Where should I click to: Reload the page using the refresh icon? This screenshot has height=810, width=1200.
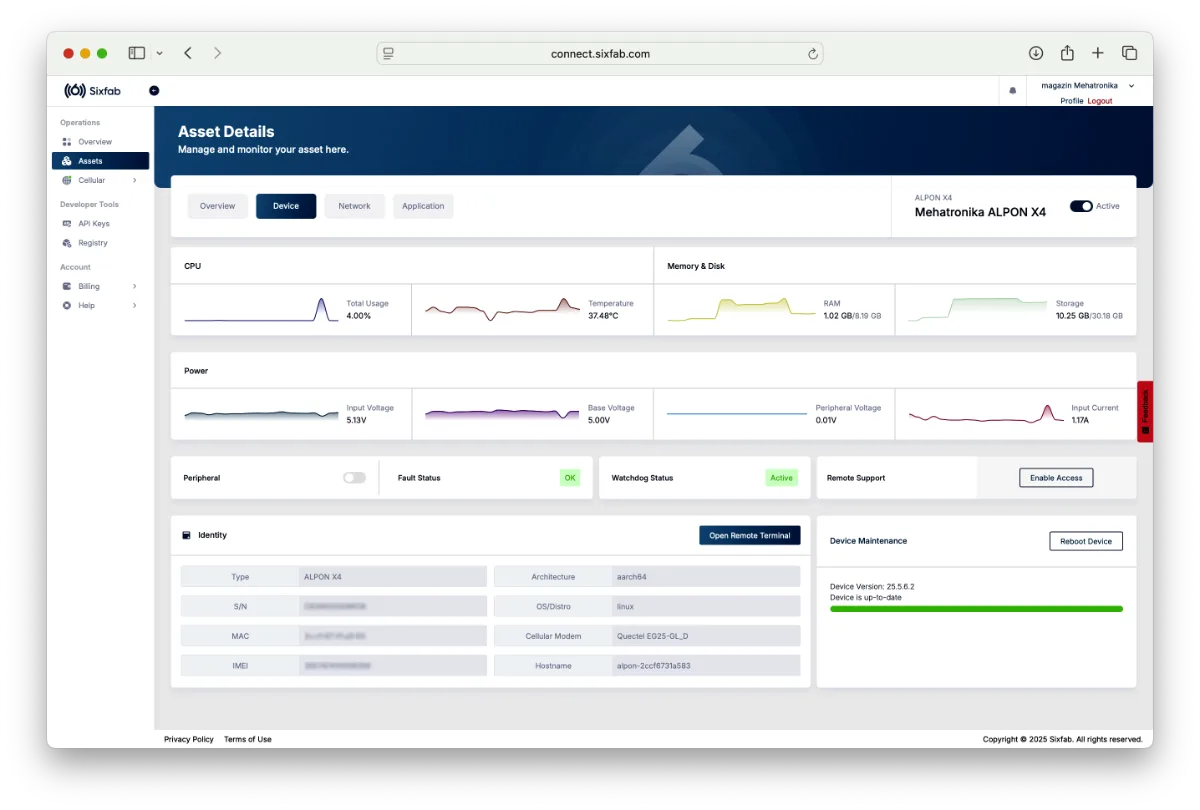click(813, 54)
